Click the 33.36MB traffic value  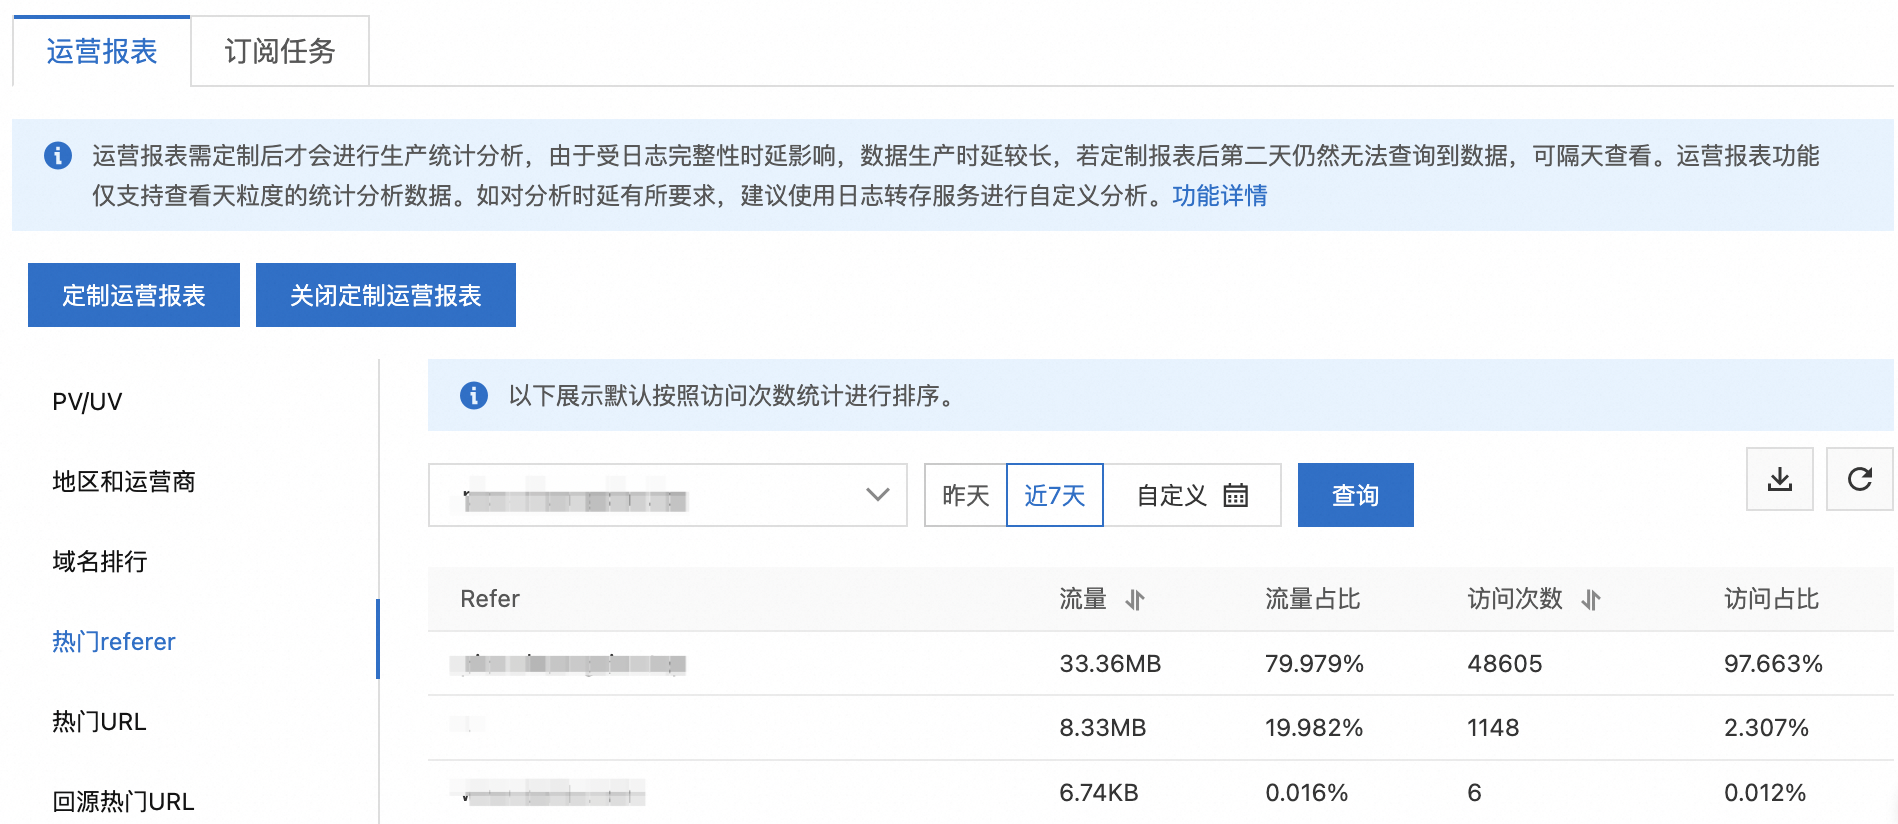1110,664
